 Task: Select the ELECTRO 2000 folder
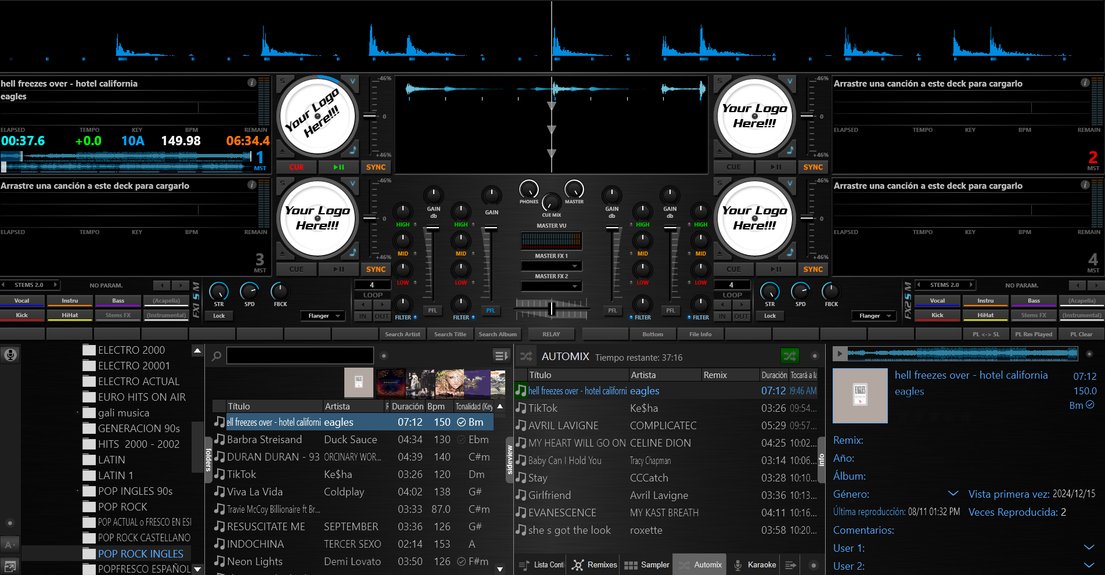pos(131,350)
